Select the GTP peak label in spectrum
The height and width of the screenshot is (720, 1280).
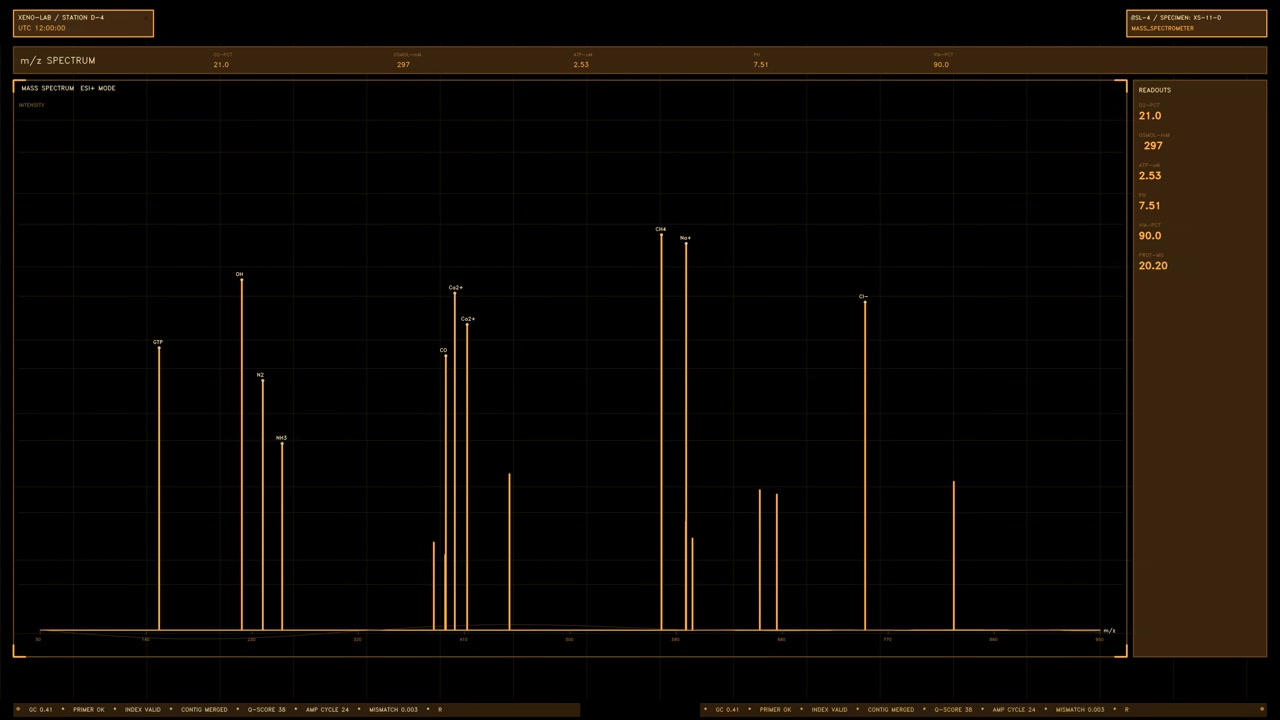pyautogui.click(x=158, y=342)
